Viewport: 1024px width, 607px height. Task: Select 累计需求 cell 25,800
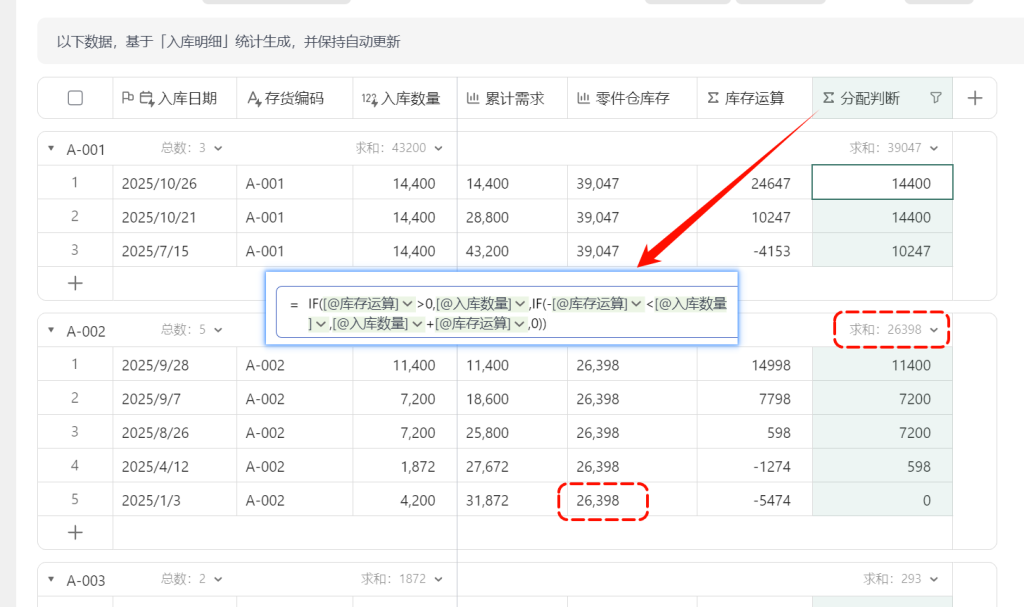[513, 433]
